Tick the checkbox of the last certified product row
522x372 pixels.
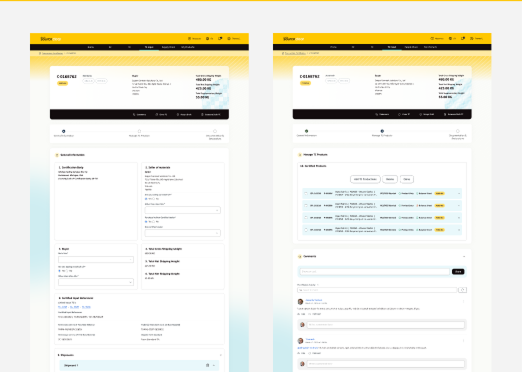[306, 230]
